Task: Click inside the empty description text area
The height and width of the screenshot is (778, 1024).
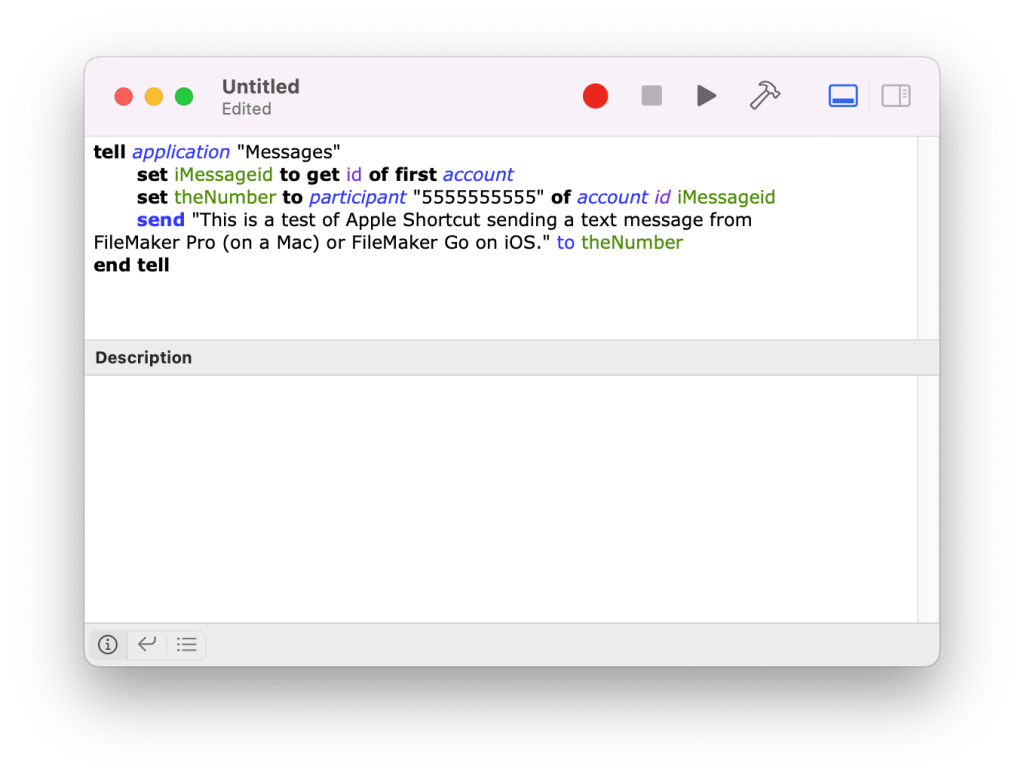Action: pos(500,498)
